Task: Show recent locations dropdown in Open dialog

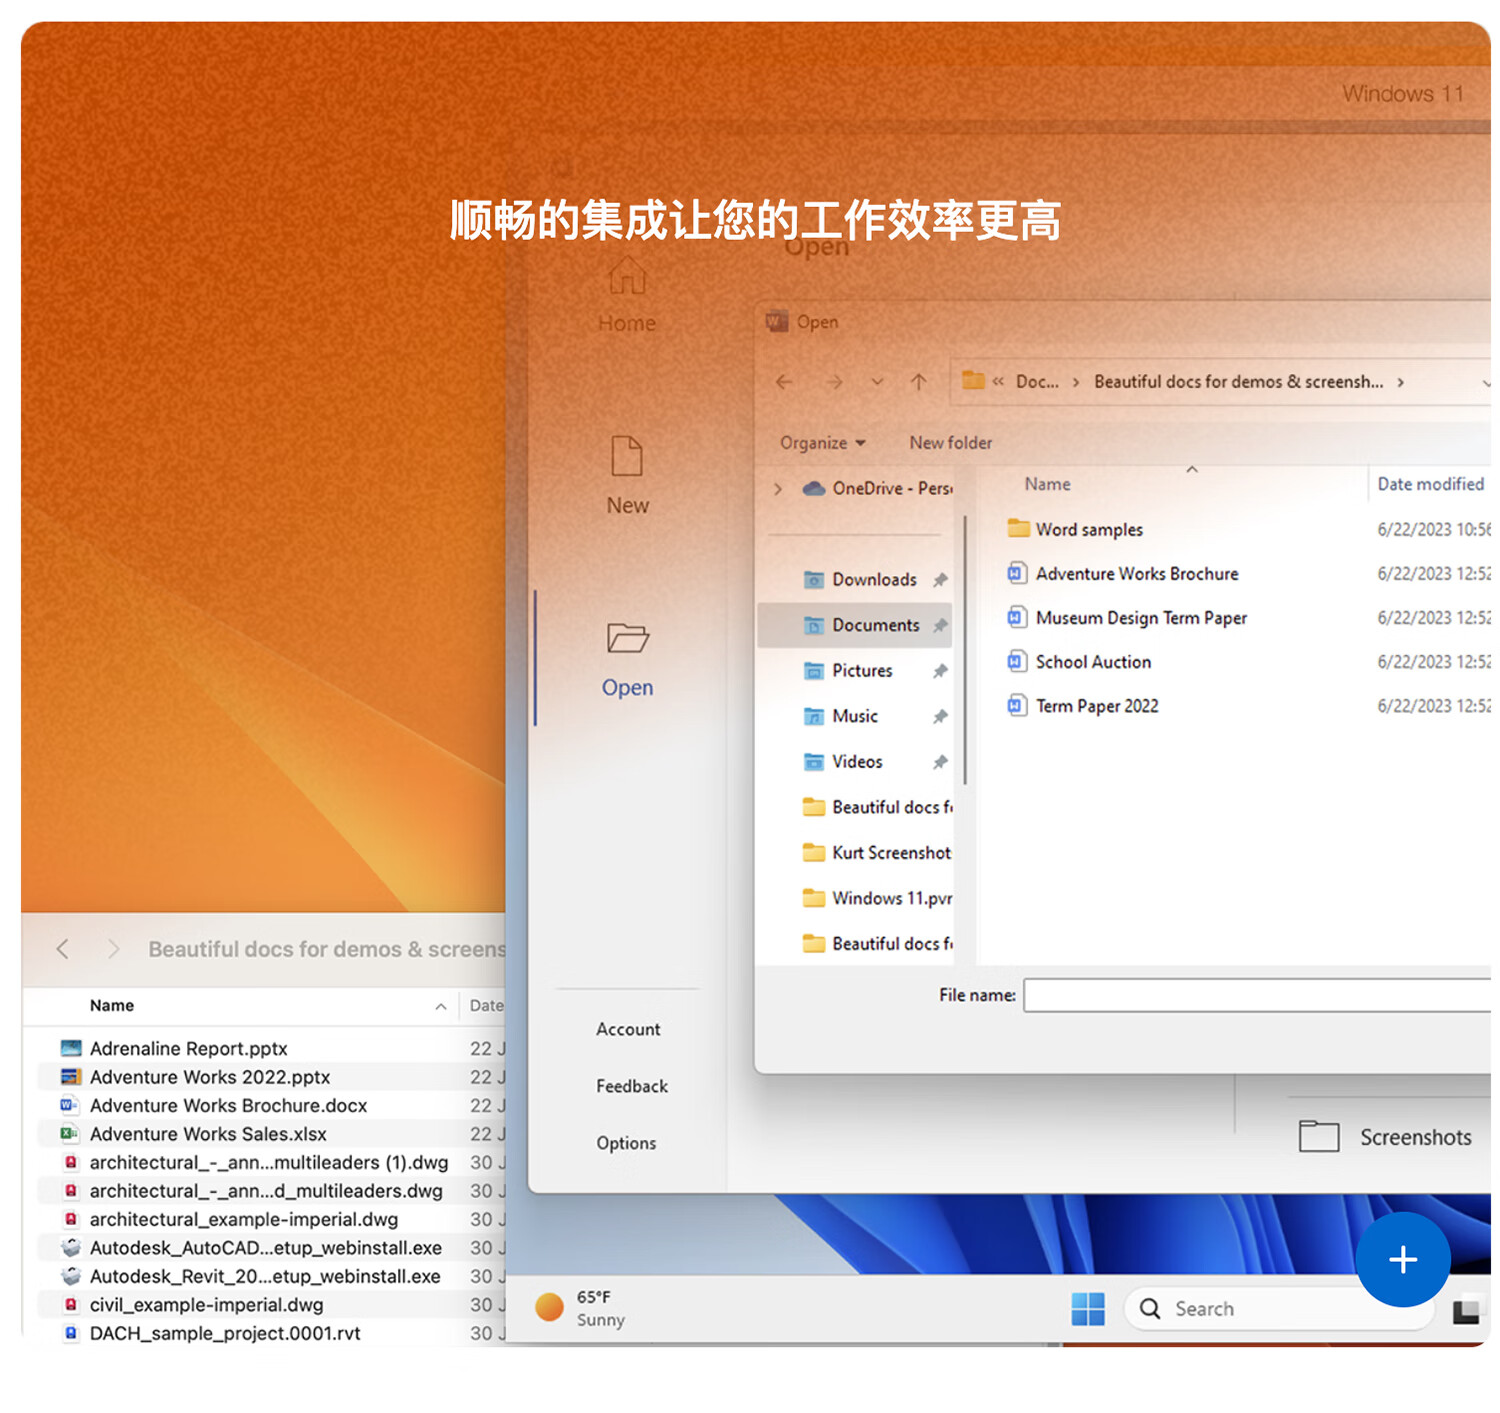Action: point(877,382)
